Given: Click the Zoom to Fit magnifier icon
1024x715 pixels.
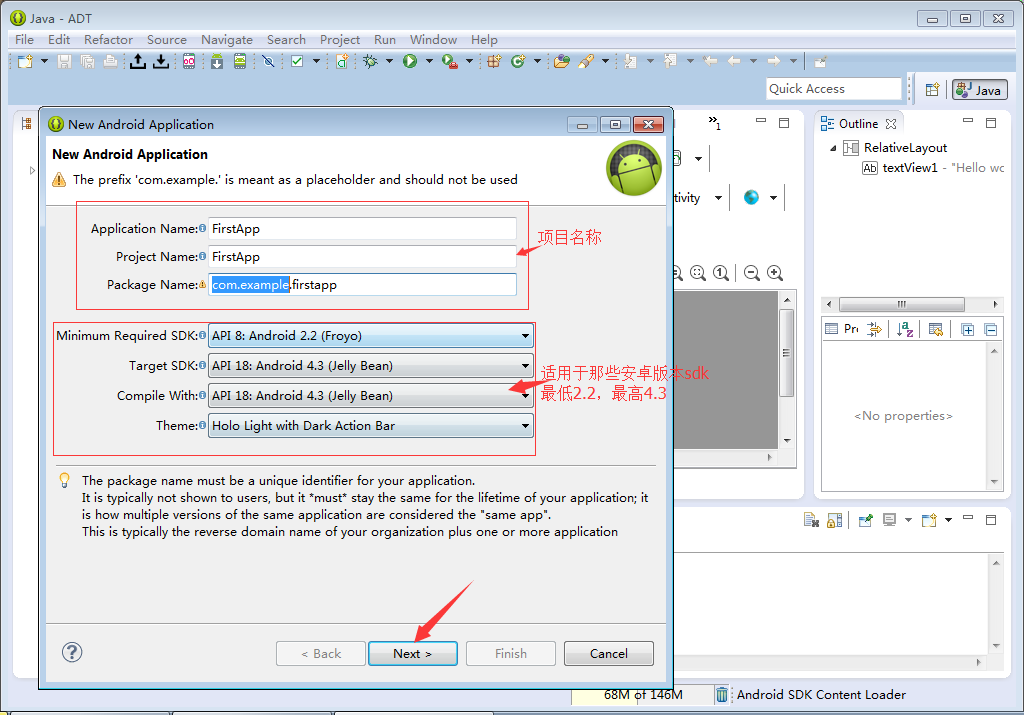Looking at the screenshot, I should 698,273.
